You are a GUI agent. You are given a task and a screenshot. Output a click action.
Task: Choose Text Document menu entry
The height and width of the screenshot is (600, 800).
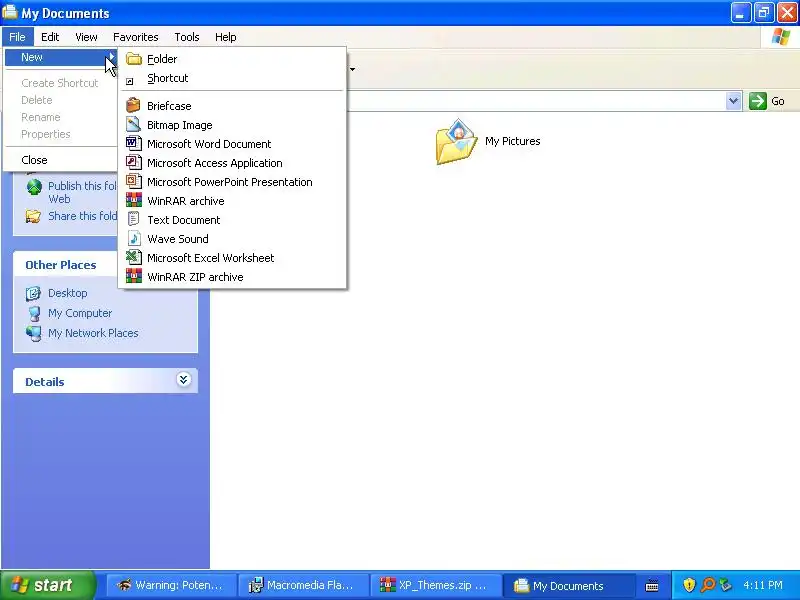[233, 220]
